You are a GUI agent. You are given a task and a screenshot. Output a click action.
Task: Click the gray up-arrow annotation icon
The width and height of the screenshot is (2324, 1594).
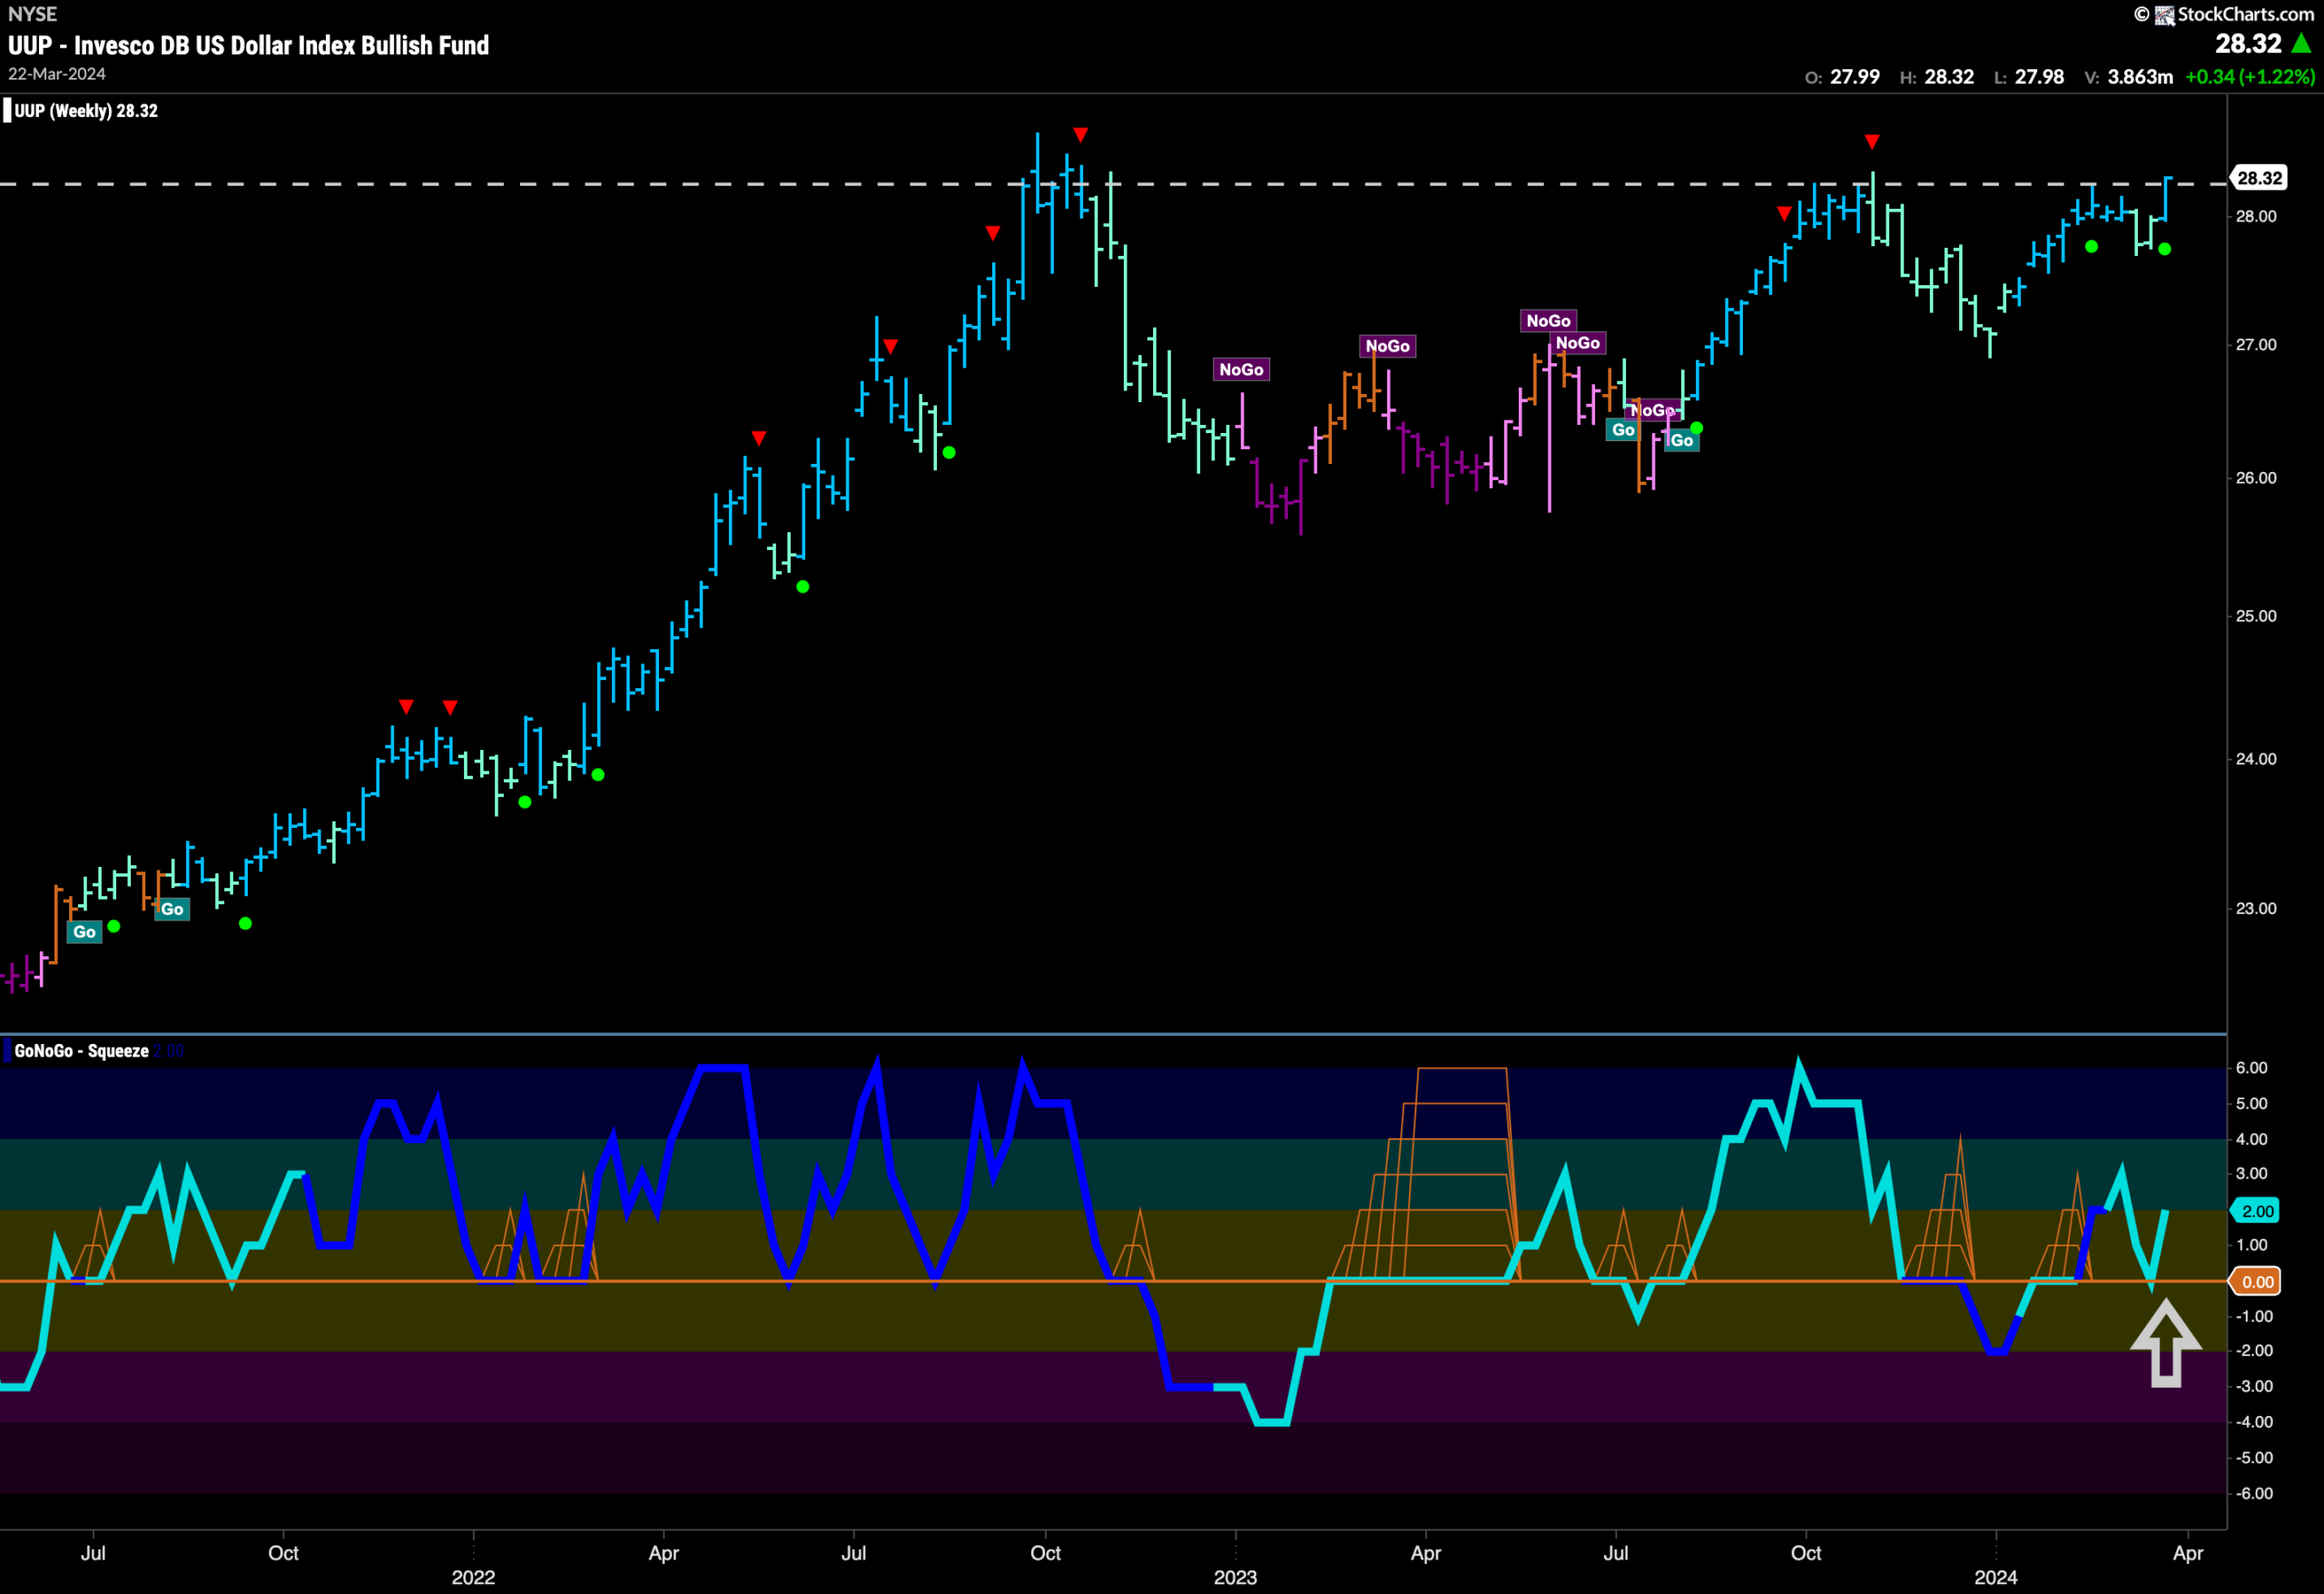pos(2165,1343)
